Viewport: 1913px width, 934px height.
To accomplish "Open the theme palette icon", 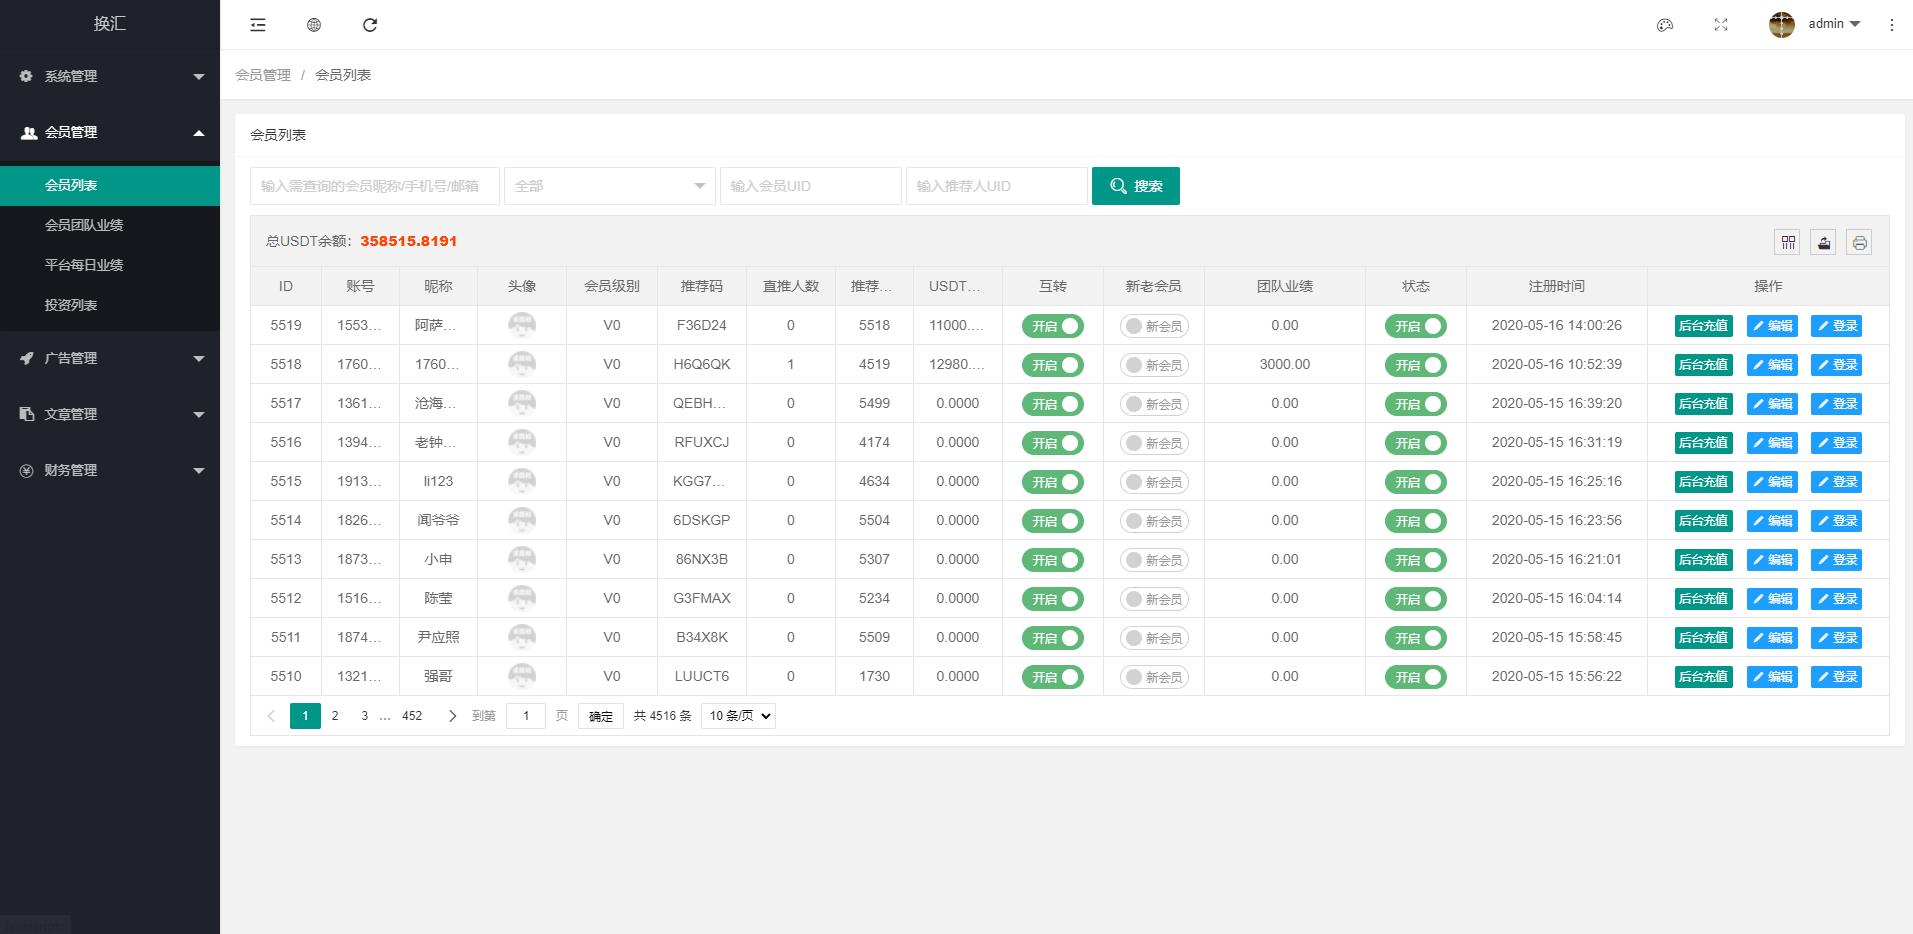I will point(1665,25).
